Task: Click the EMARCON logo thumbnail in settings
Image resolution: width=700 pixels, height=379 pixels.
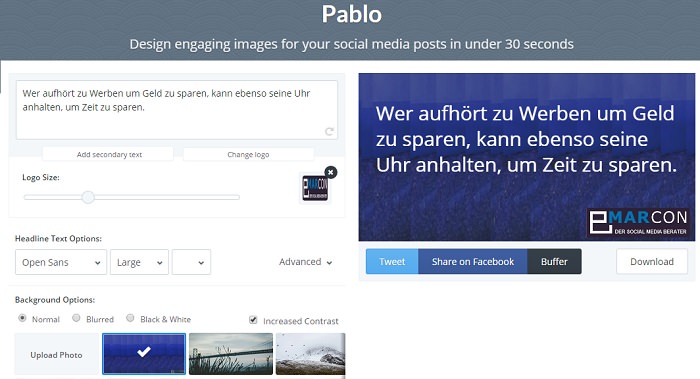Action: 315,188
